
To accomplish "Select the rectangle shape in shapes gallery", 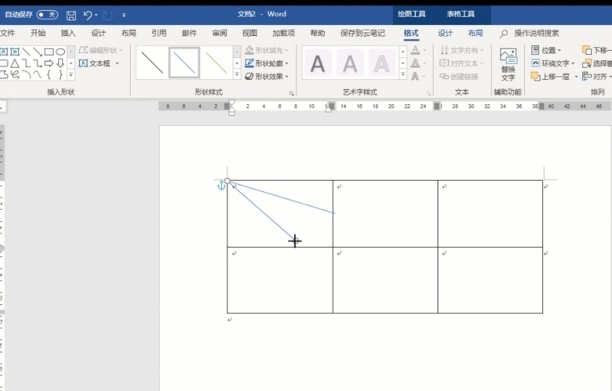I will tap(49, 52).
